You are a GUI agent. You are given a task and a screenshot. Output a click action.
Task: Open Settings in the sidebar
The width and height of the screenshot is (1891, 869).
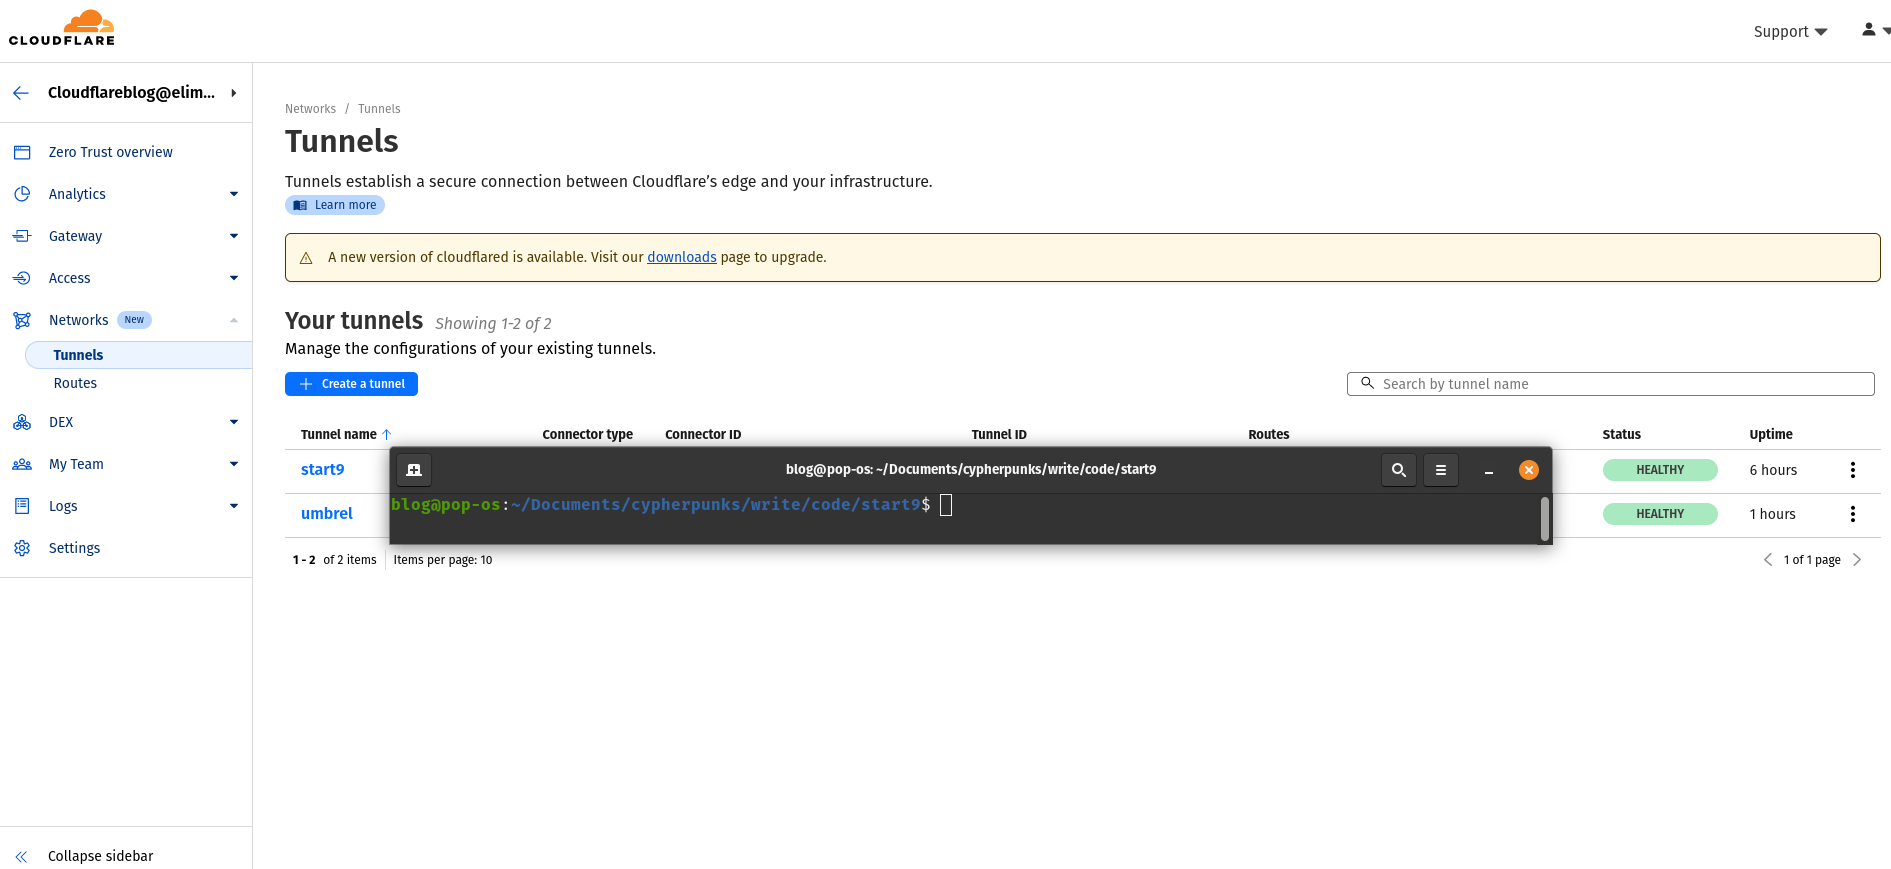tap(74, 548)
